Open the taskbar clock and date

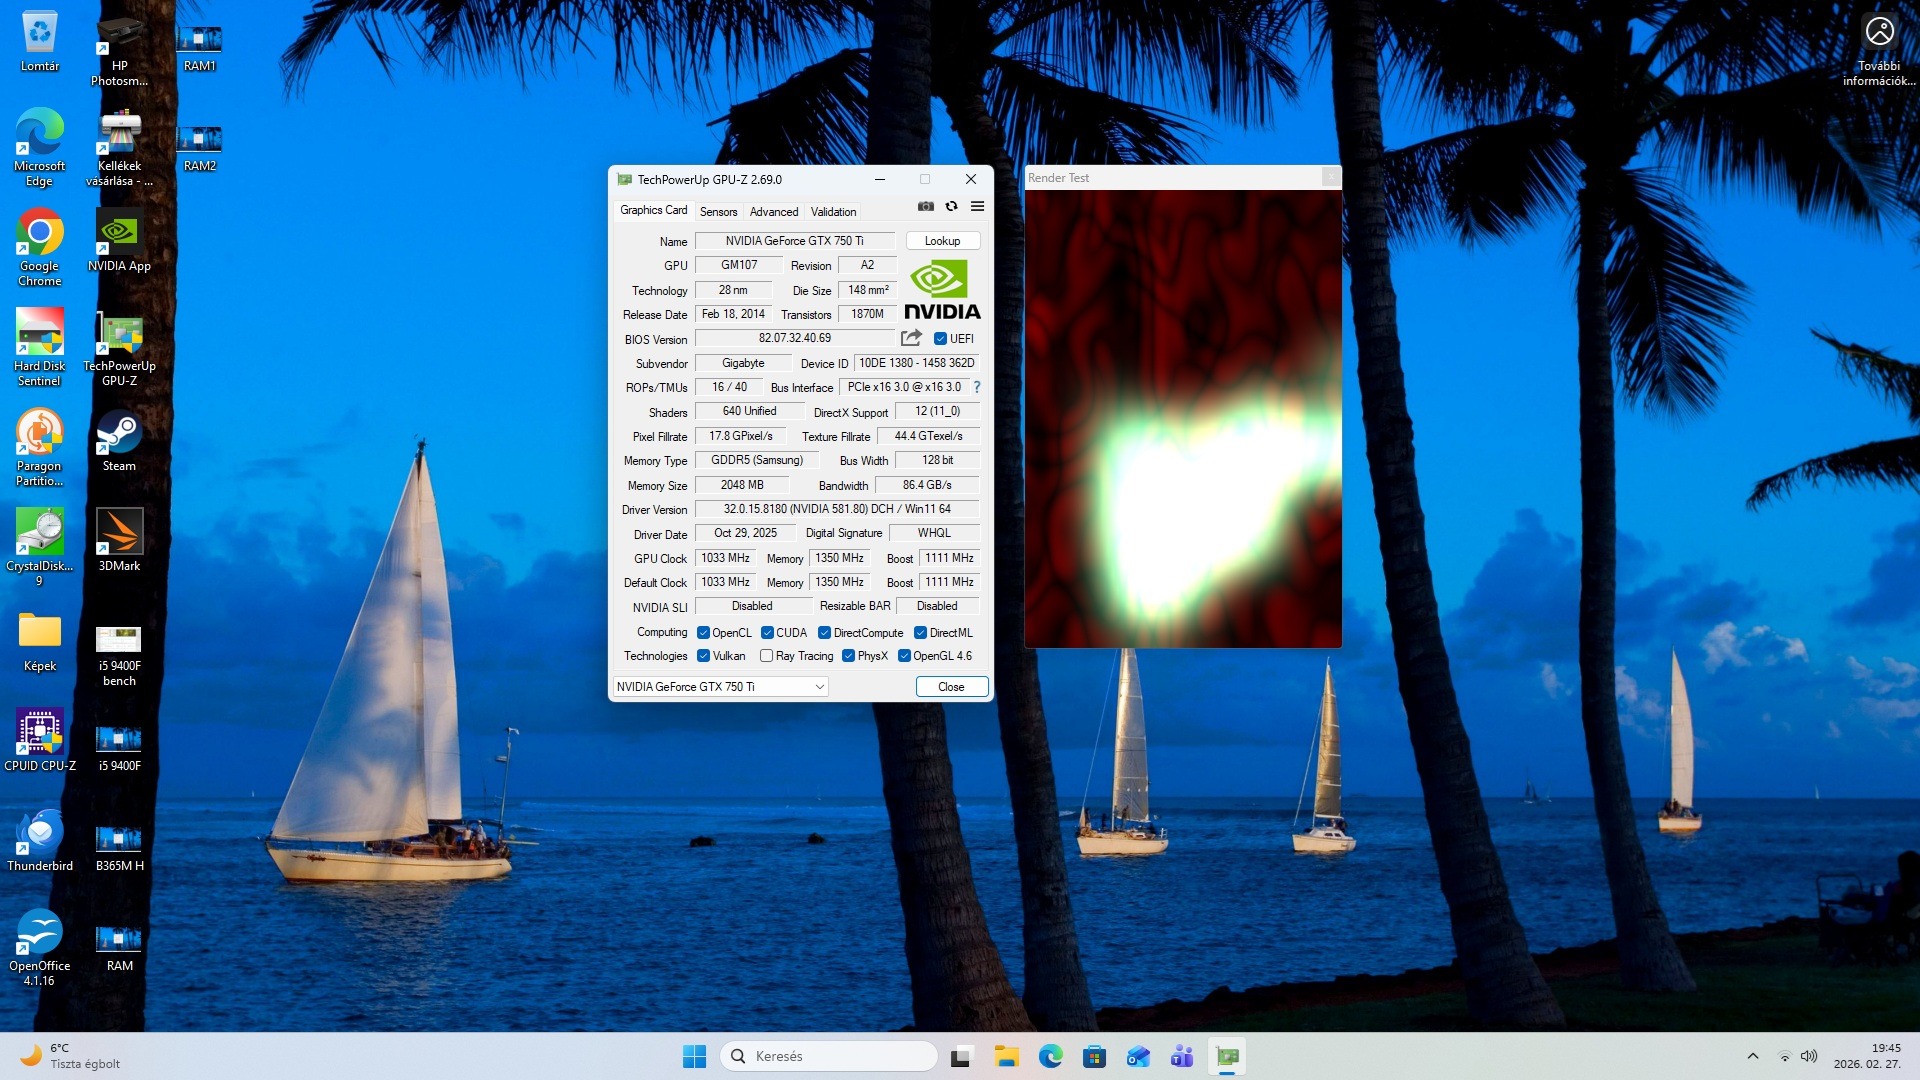1866,1056
